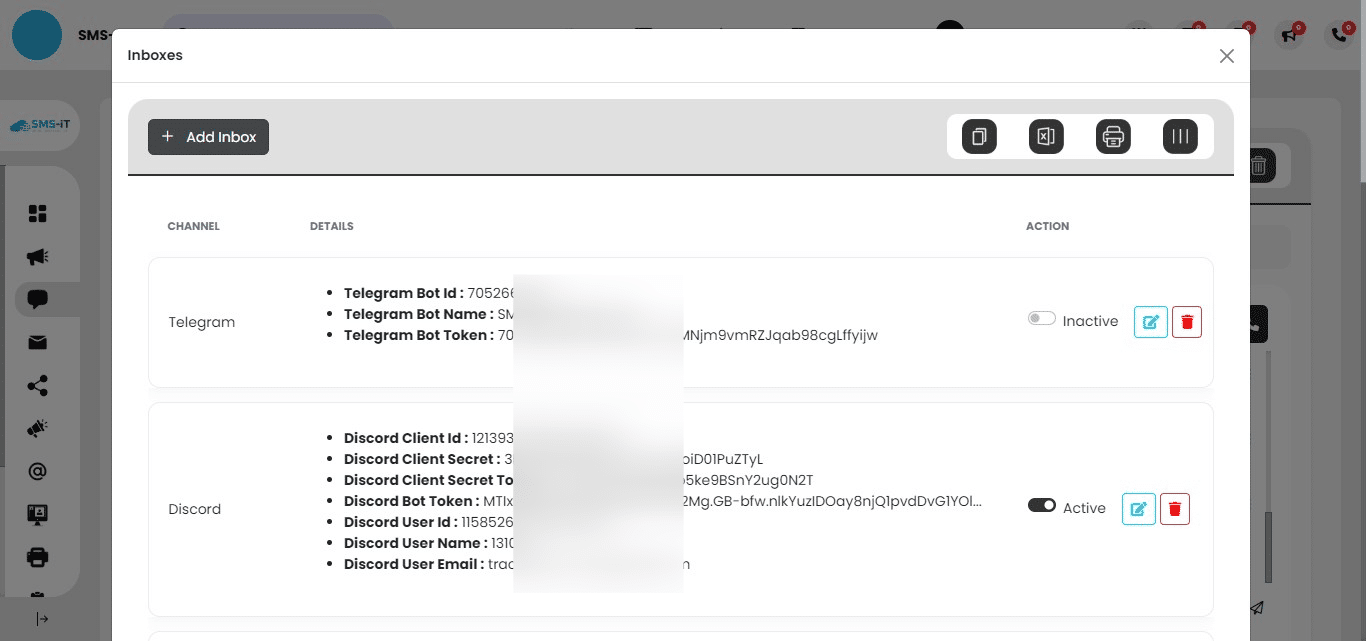Deactivate the Discord inbox
1366x641 pixels.
(x=1041, y=506)
